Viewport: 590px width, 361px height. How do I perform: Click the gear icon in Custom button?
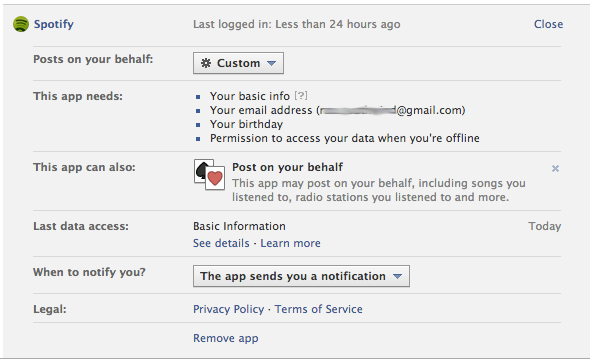(206, 63)
